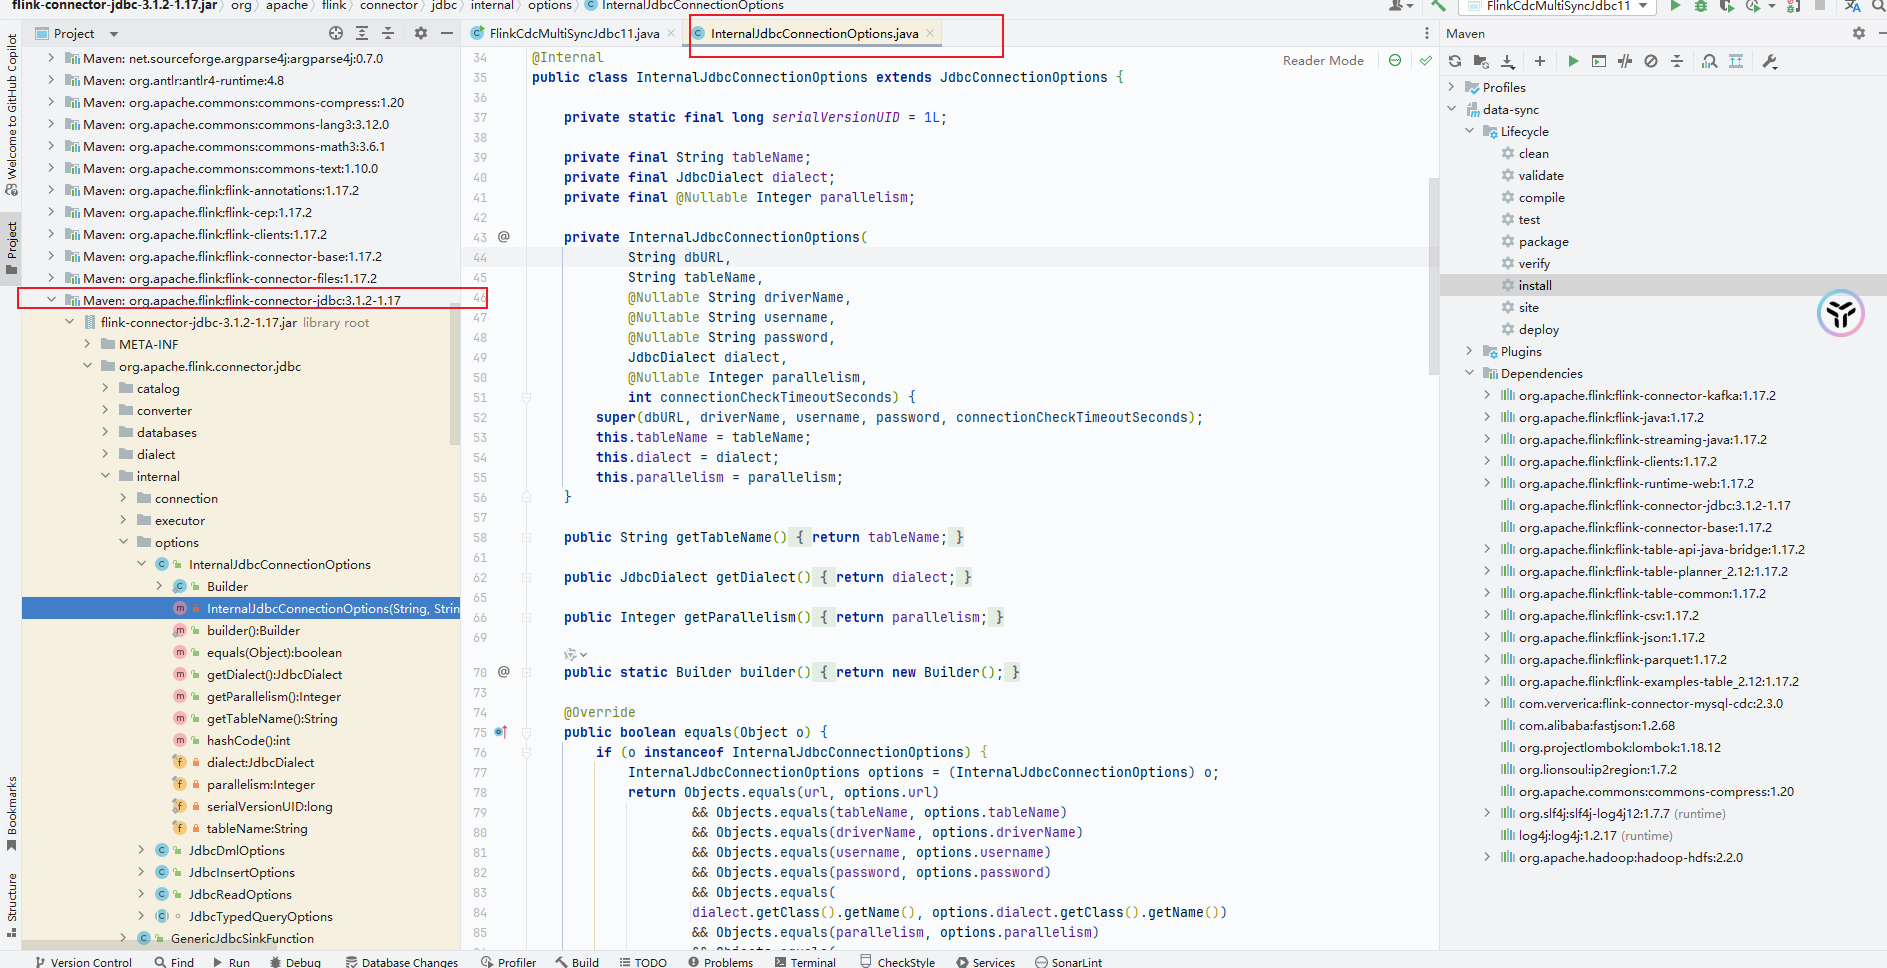Open the Database Changes tool window
1887x968 pixels.
tap(402, 961)
